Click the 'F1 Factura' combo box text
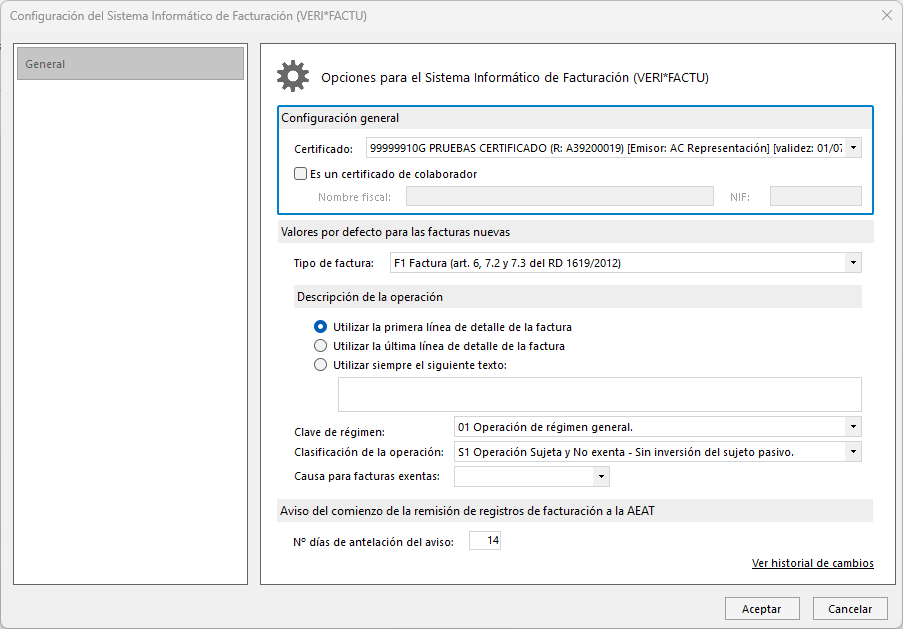The height and width of the screenshot is (629, 903). (618, 263)
